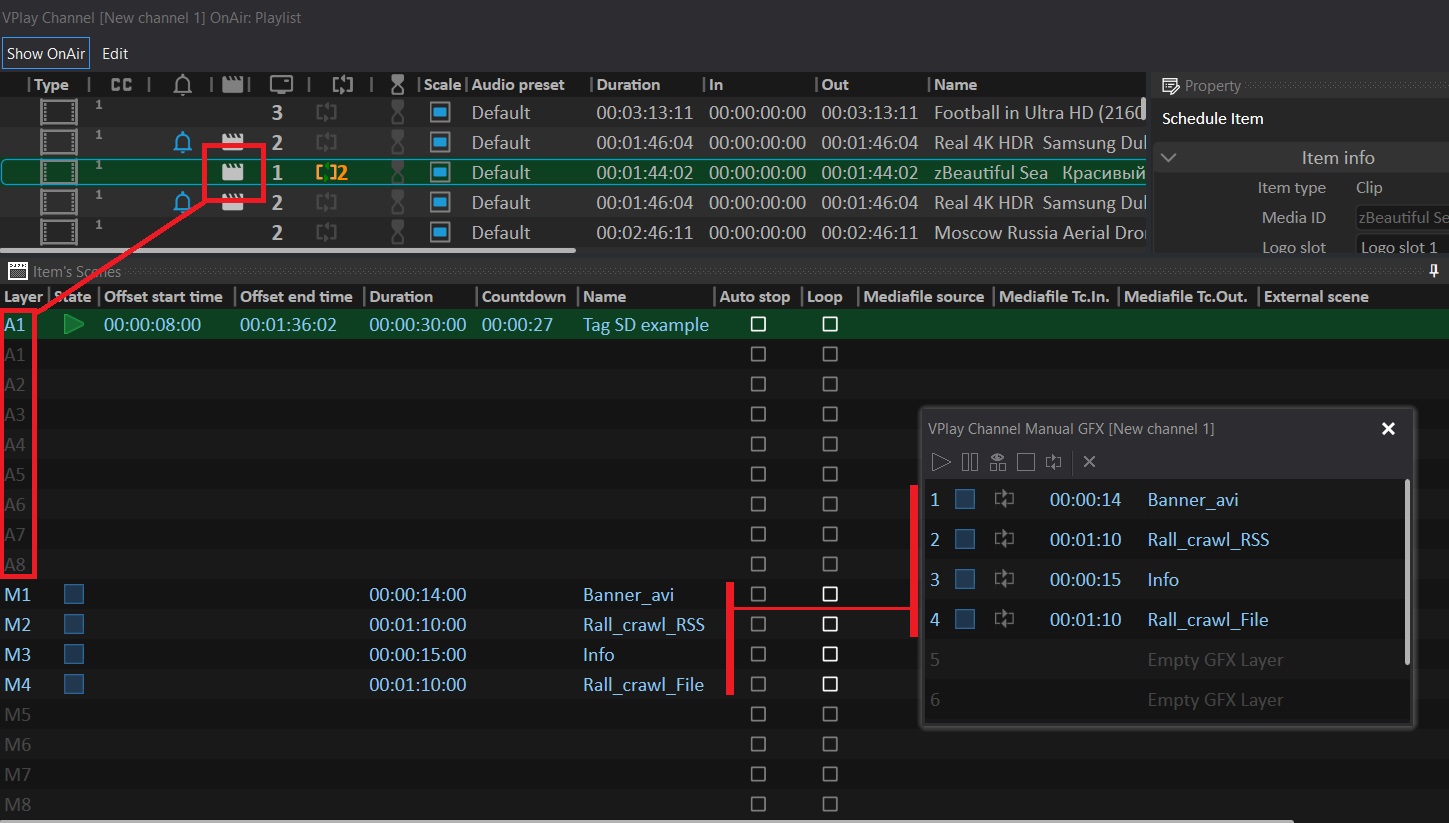1449x823 pixels.
Task: Click the bell column header icon
Action: (182, 85)
